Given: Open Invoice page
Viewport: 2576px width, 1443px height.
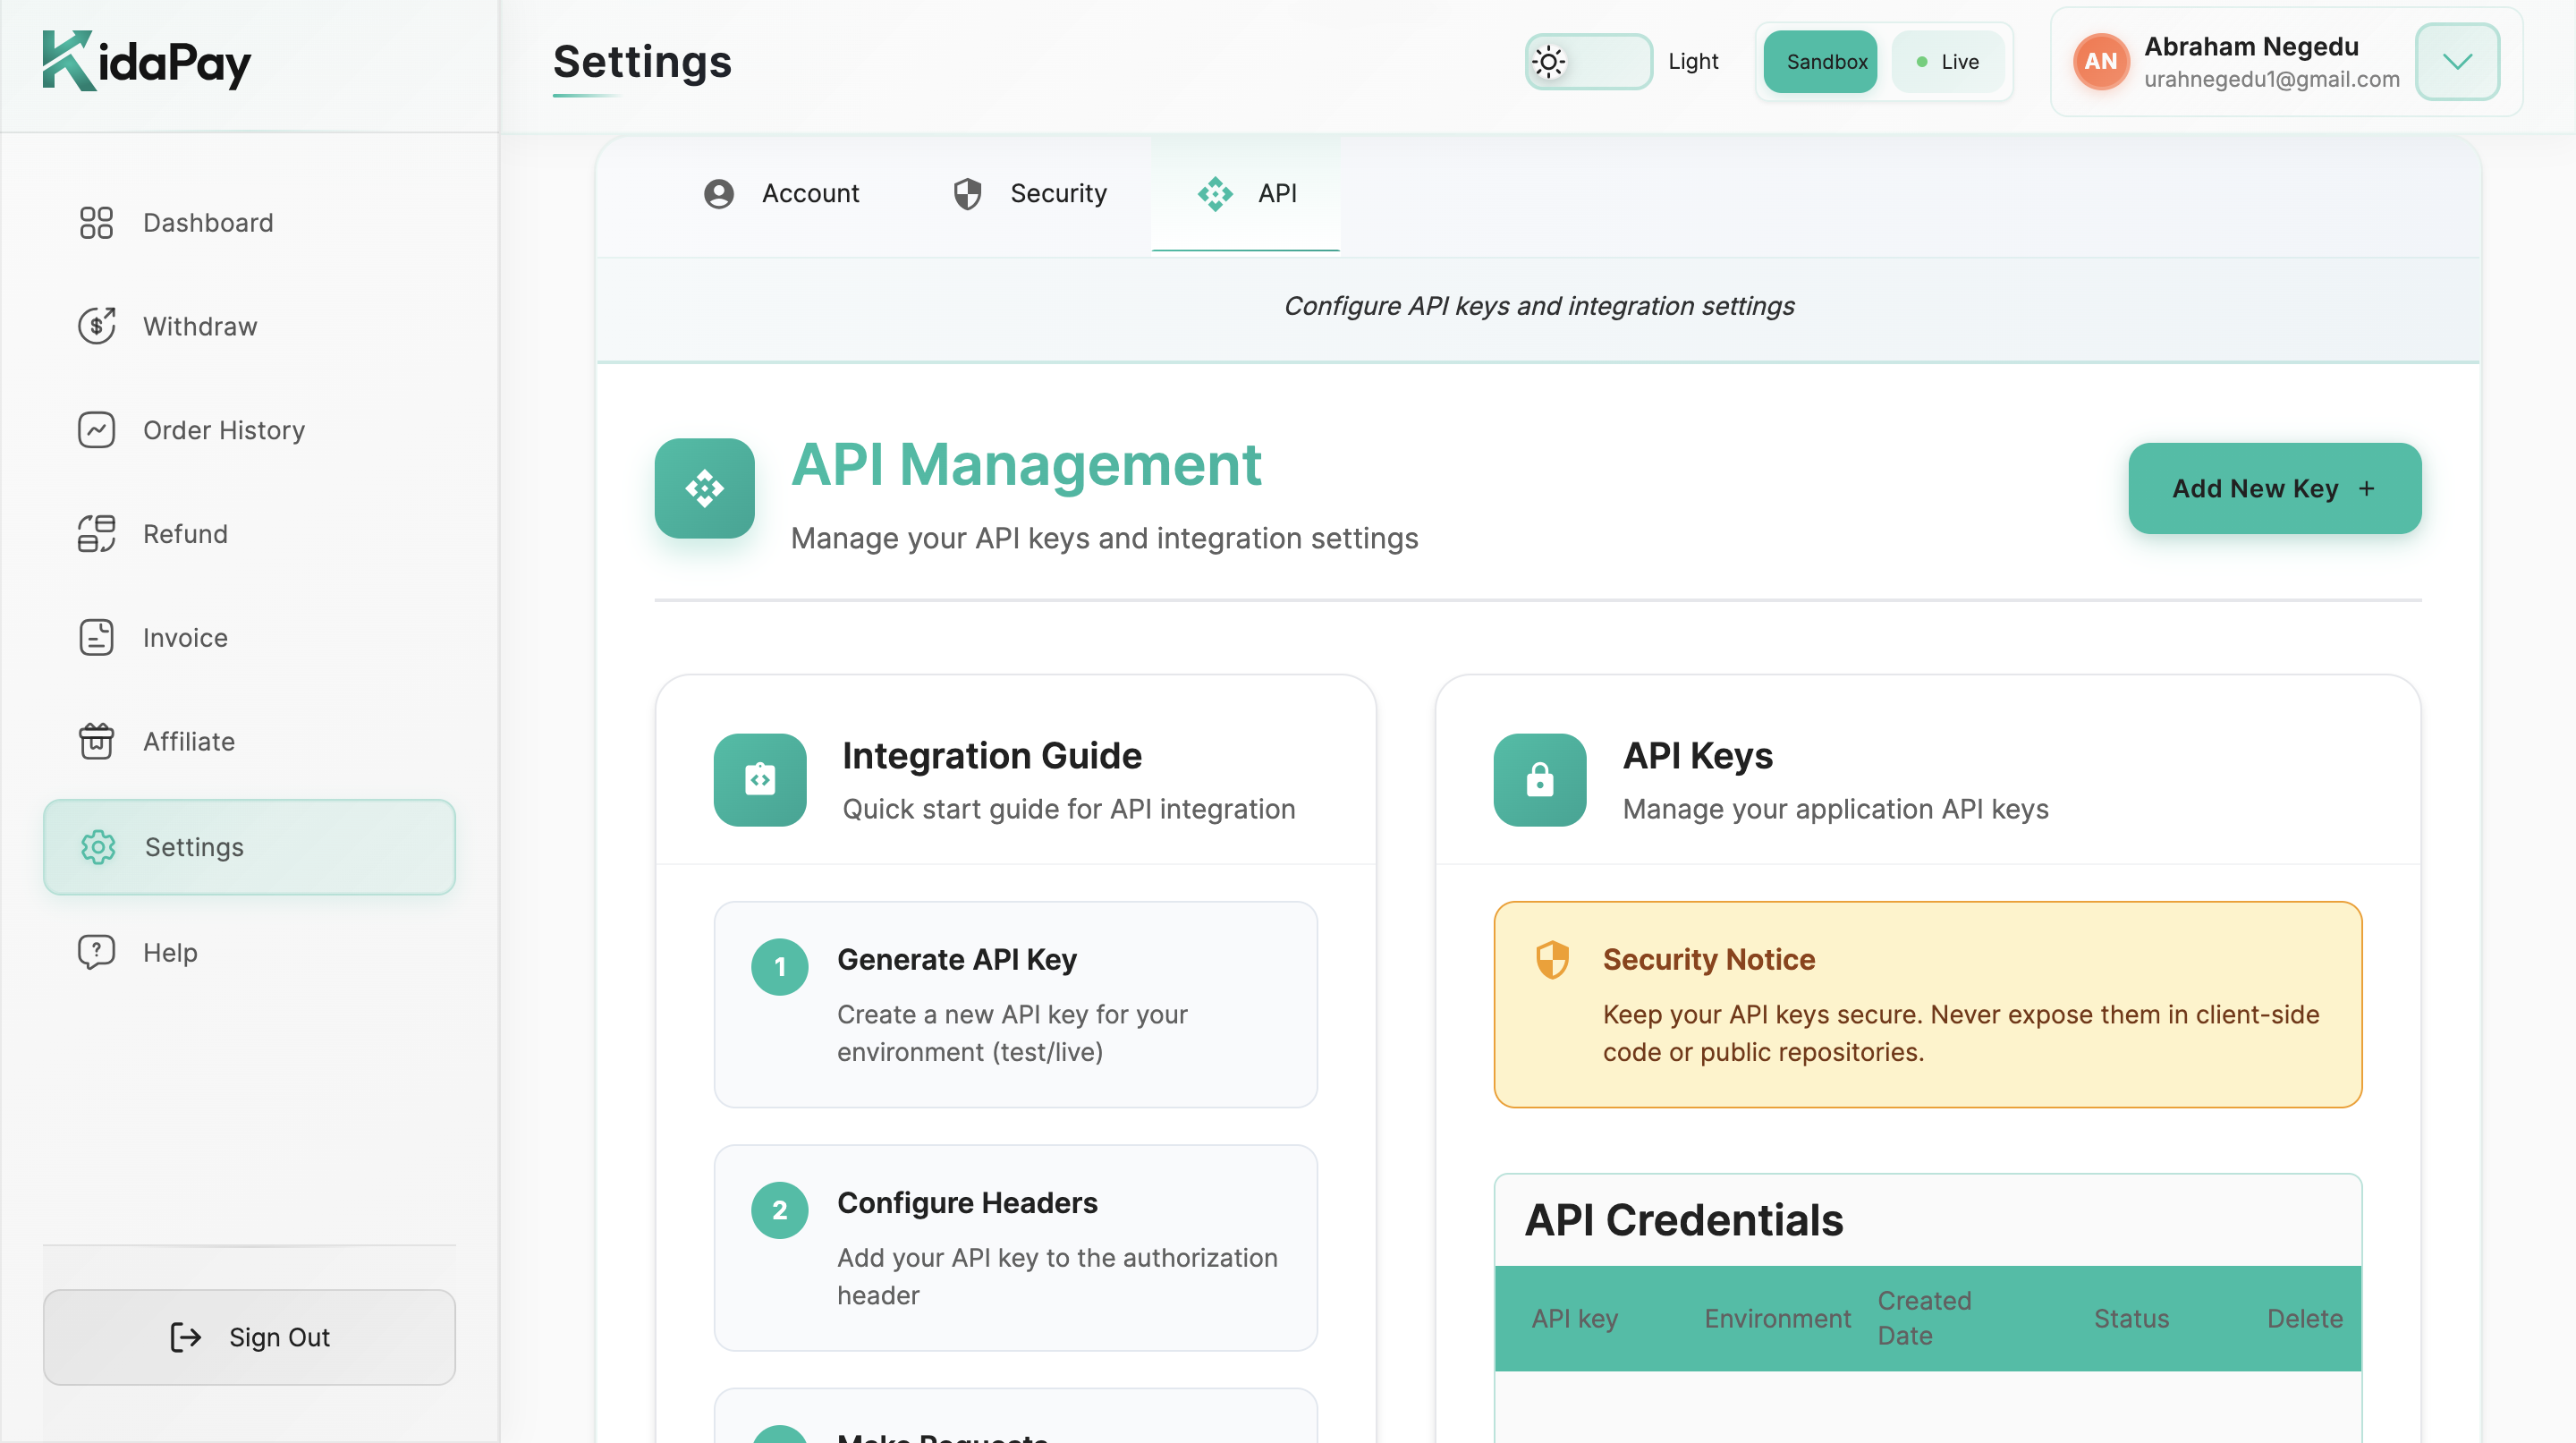Looking at the screenshot, I should [x=249, y=637].
